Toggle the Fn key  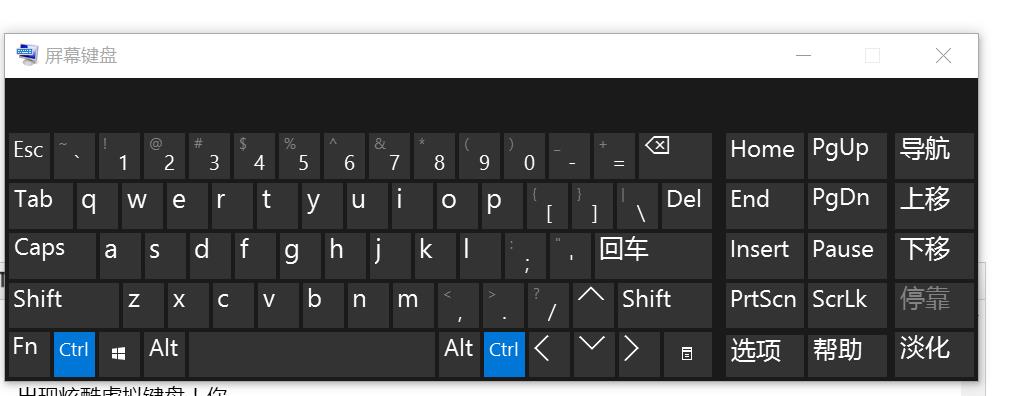coord(29,354)
